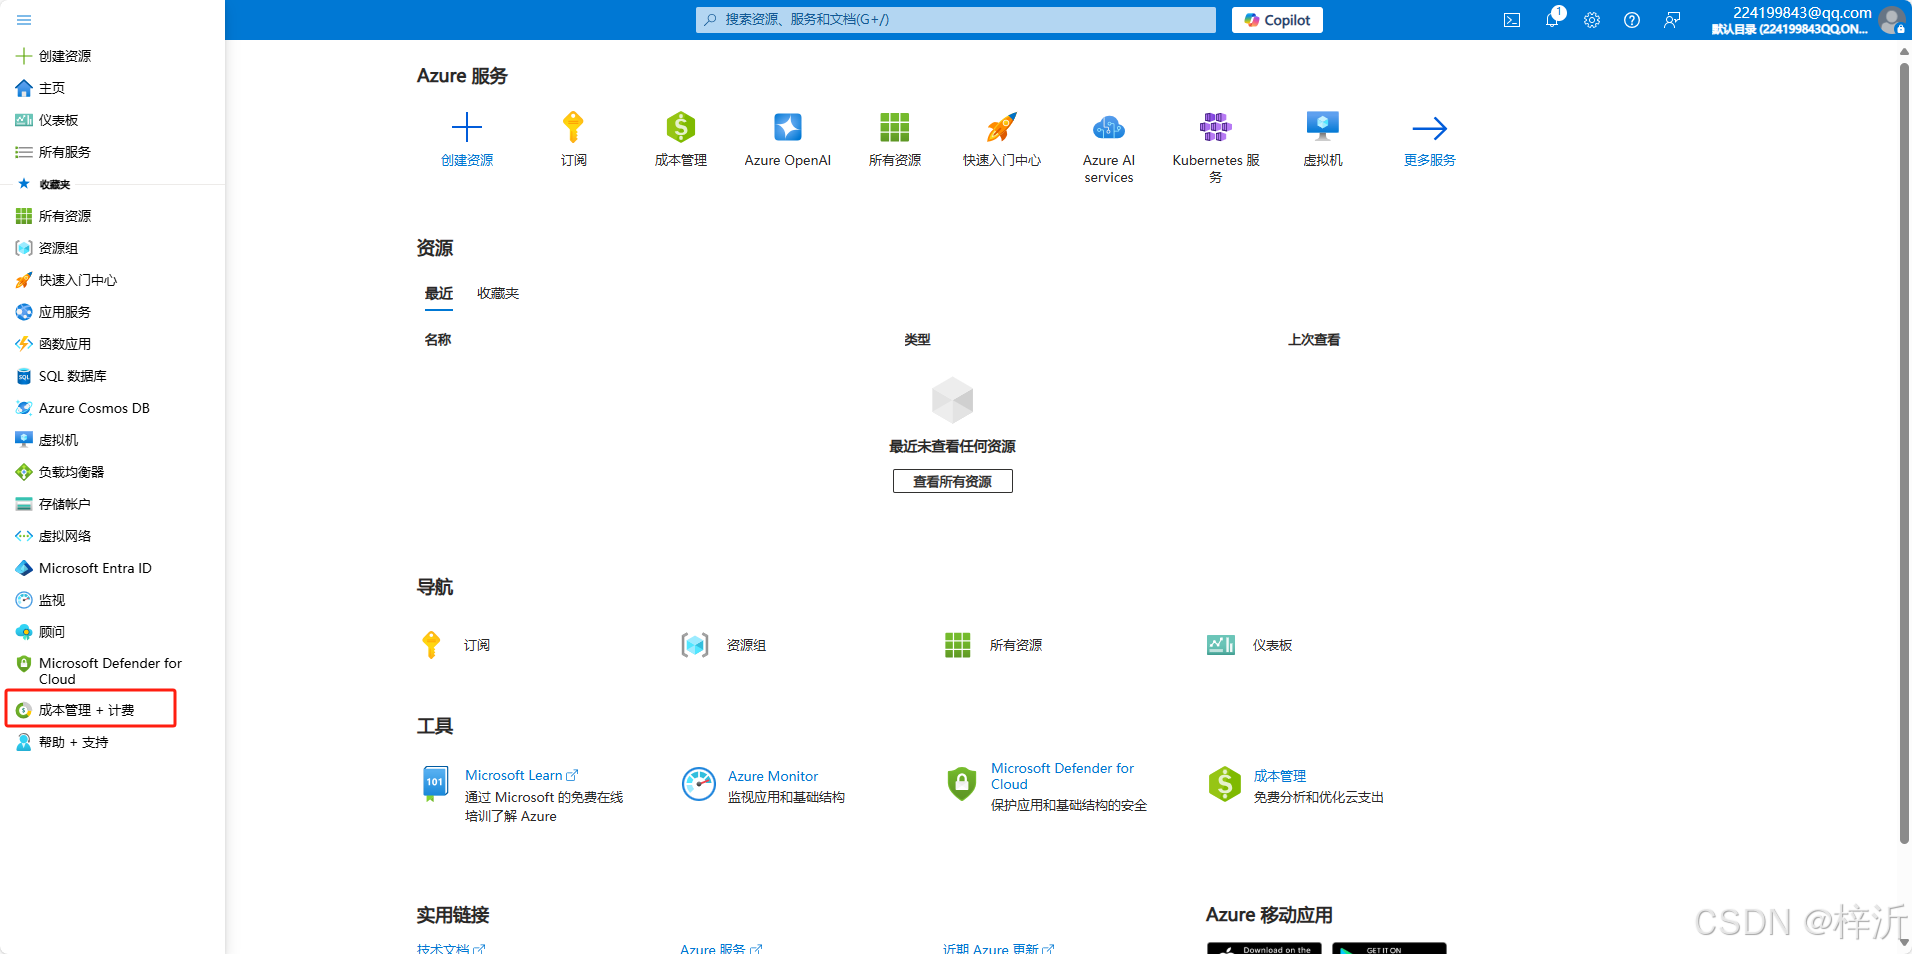Open the Azure Monitor link
This screenshot has height=954, width=1912.
click(773, 776)
